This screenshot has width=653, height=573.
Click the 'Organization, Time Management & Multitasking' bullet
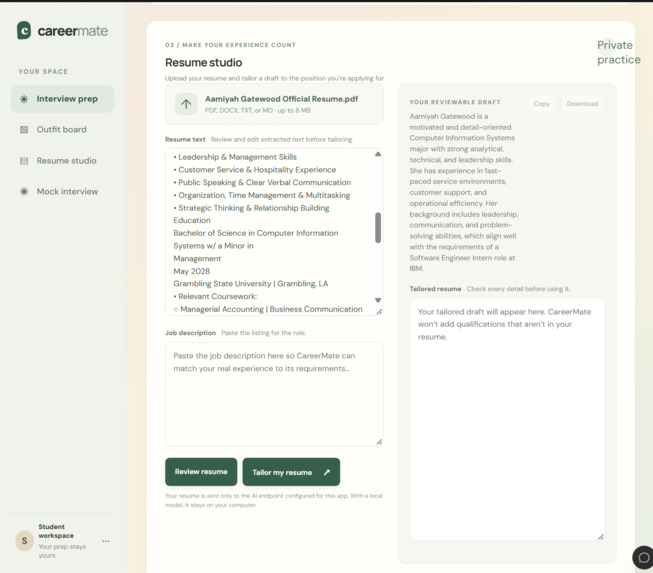262,195
